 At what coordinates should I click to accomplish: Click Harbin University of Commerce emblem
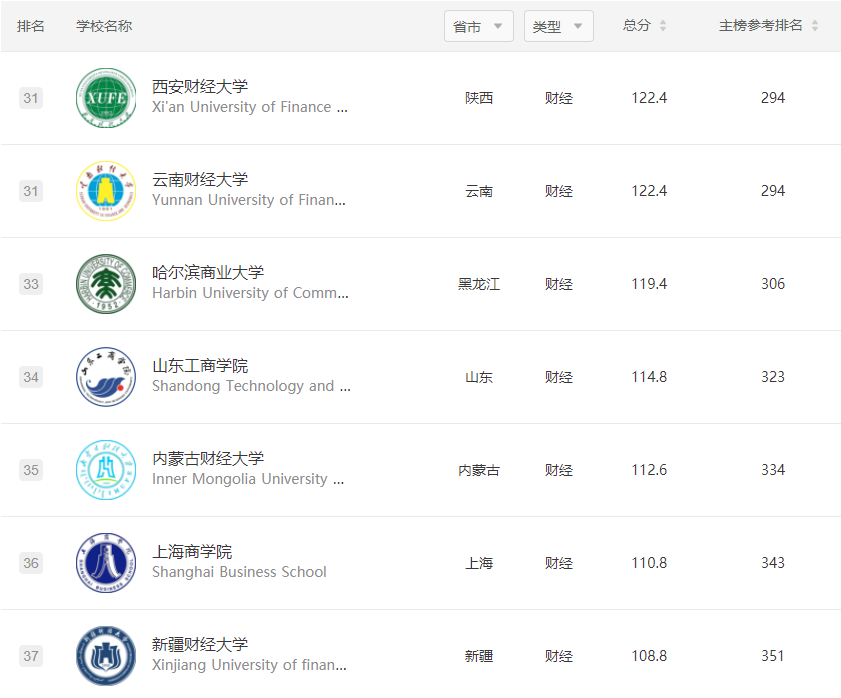click(106, 284)
